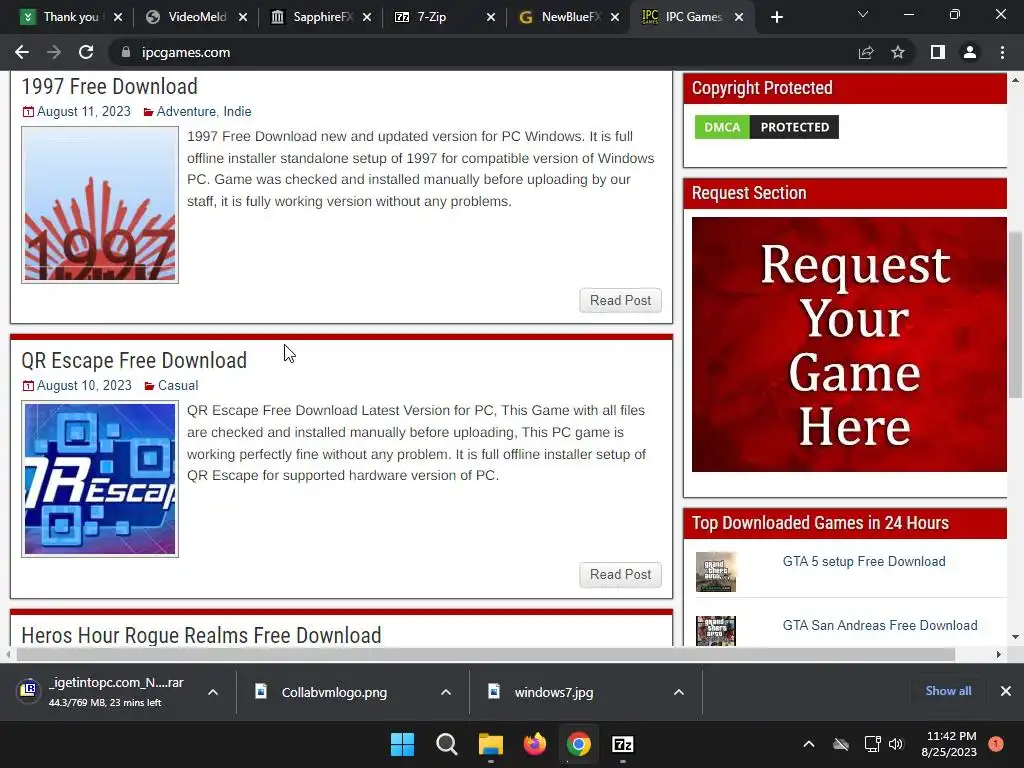
Task: Open a new browser tab
Action: tap(776, 17)
